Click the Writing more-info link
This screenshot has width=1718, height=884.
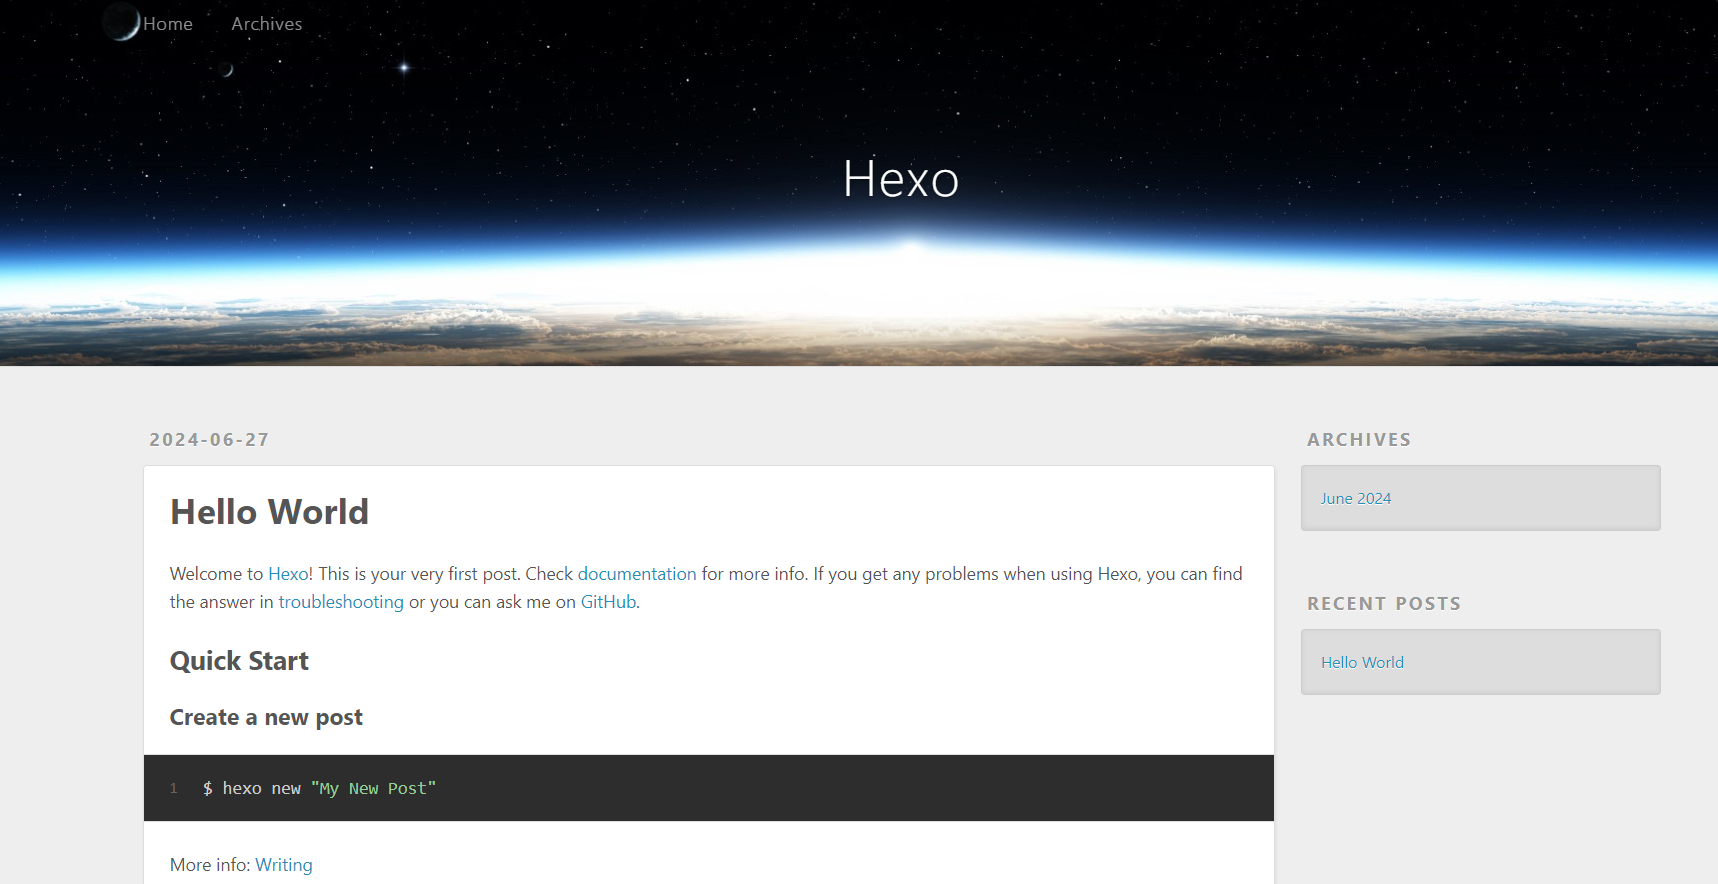tap(284, 865)
